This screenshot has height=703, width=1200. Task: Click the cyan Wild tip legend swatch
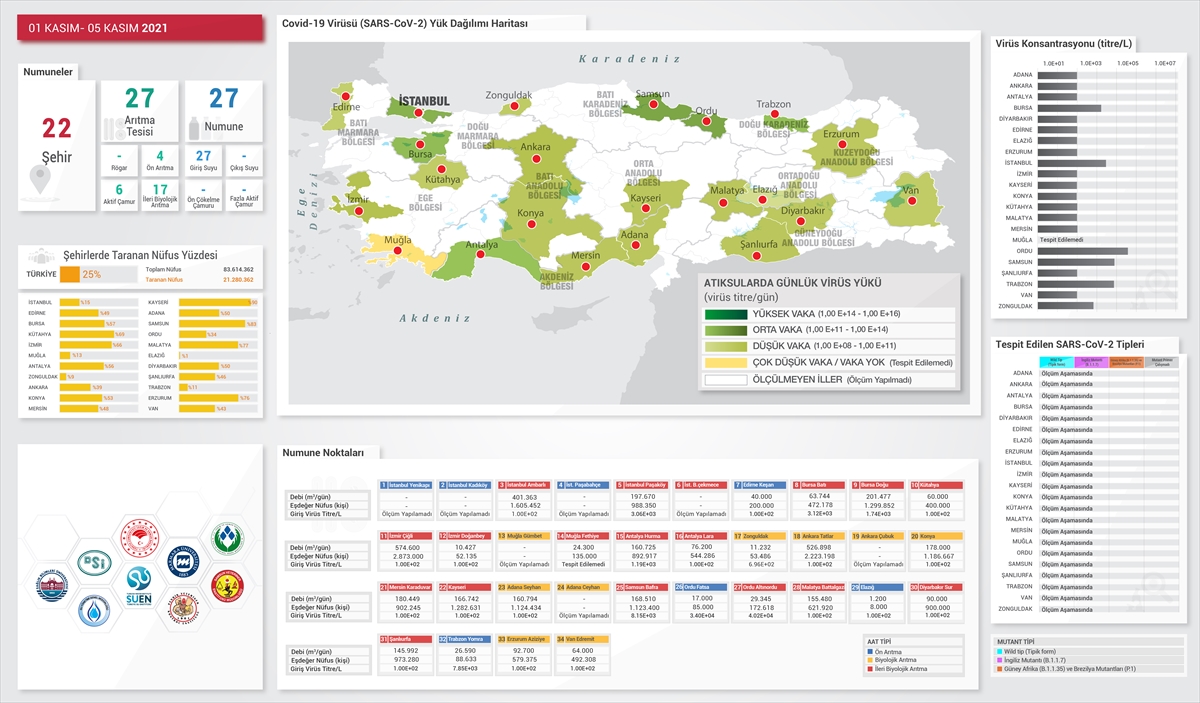point(998,652)
